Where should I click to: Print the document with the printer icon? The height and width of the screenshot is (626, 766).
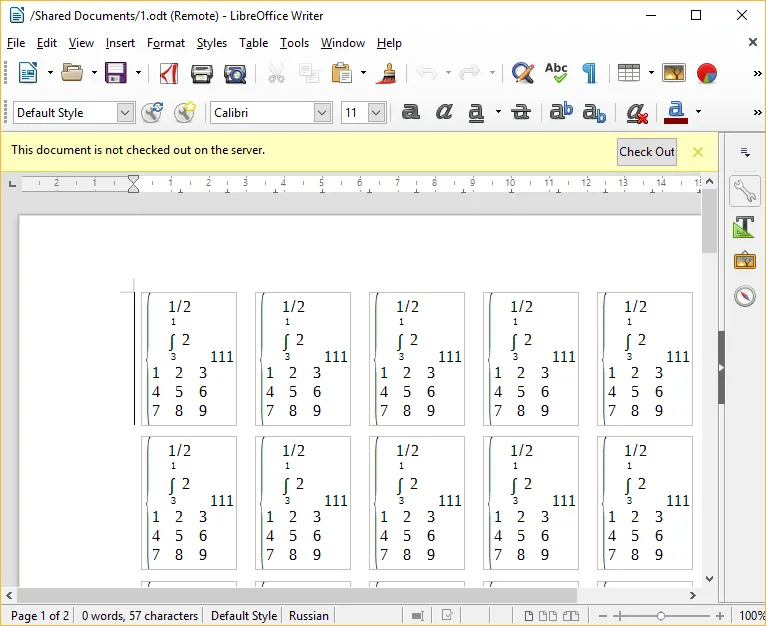pyautogui.click(x=202, y=74)
